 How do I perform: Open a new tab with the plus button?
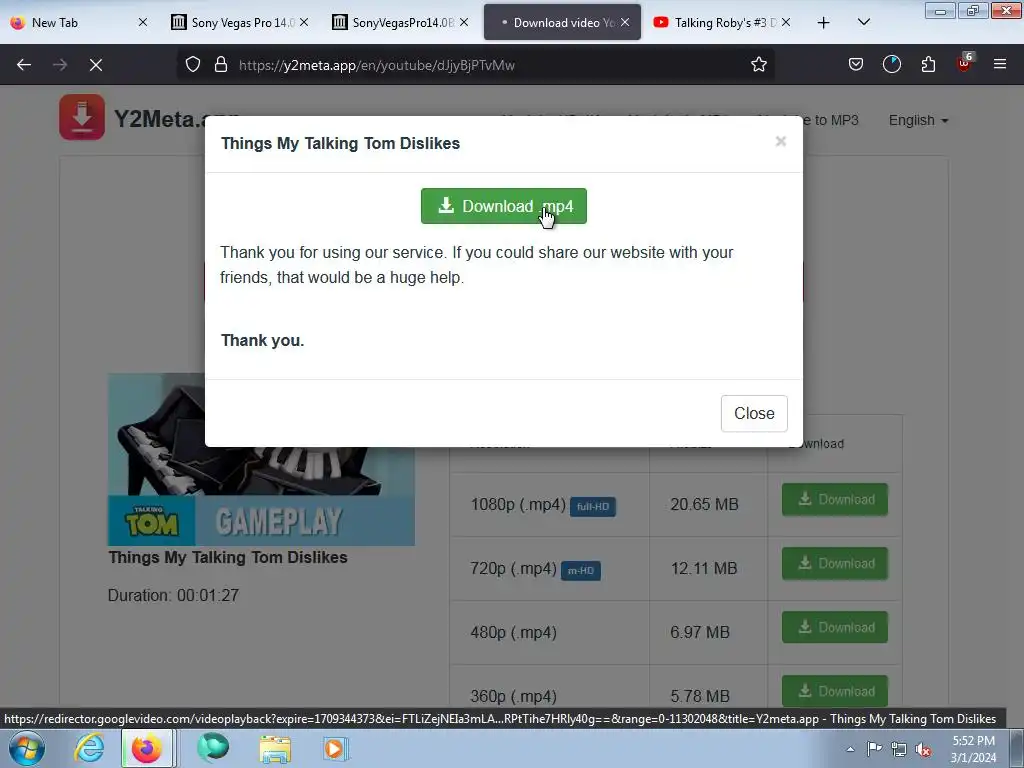click(x=824, y=23)
